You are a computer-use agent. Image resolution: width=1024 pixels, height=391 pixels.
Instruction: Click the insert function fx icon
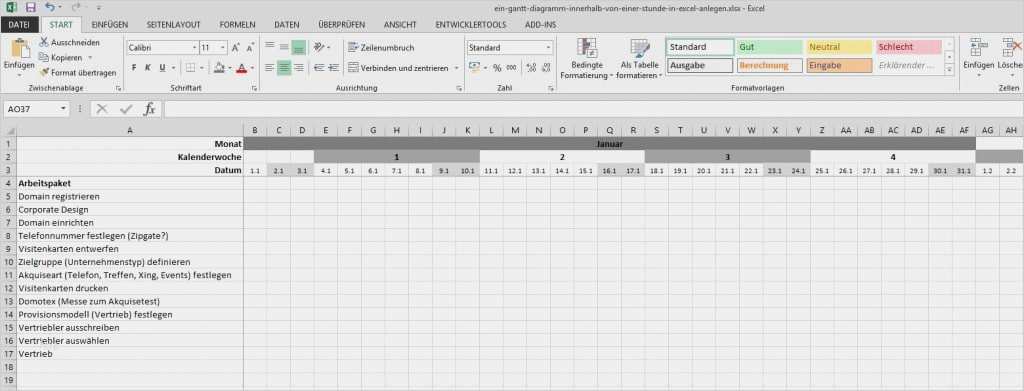[150, 109]
